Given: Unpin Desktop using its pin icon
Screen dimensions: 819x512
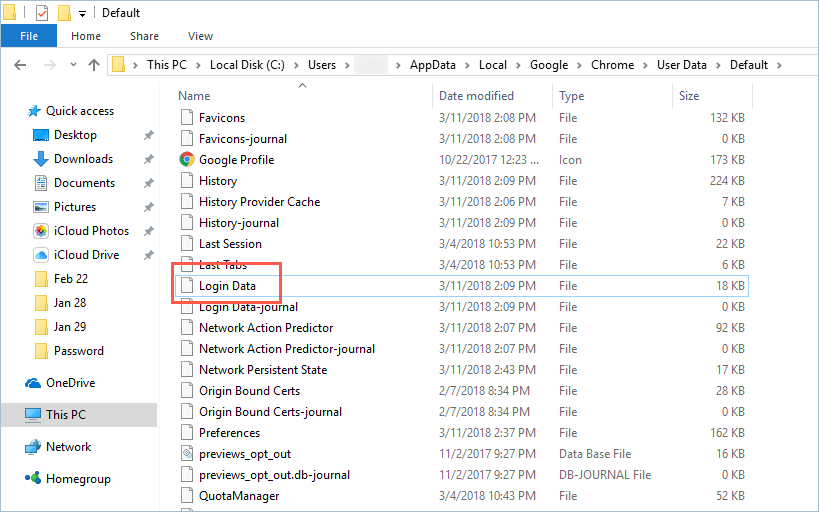Looking at the screenshot, I should 148,135.
